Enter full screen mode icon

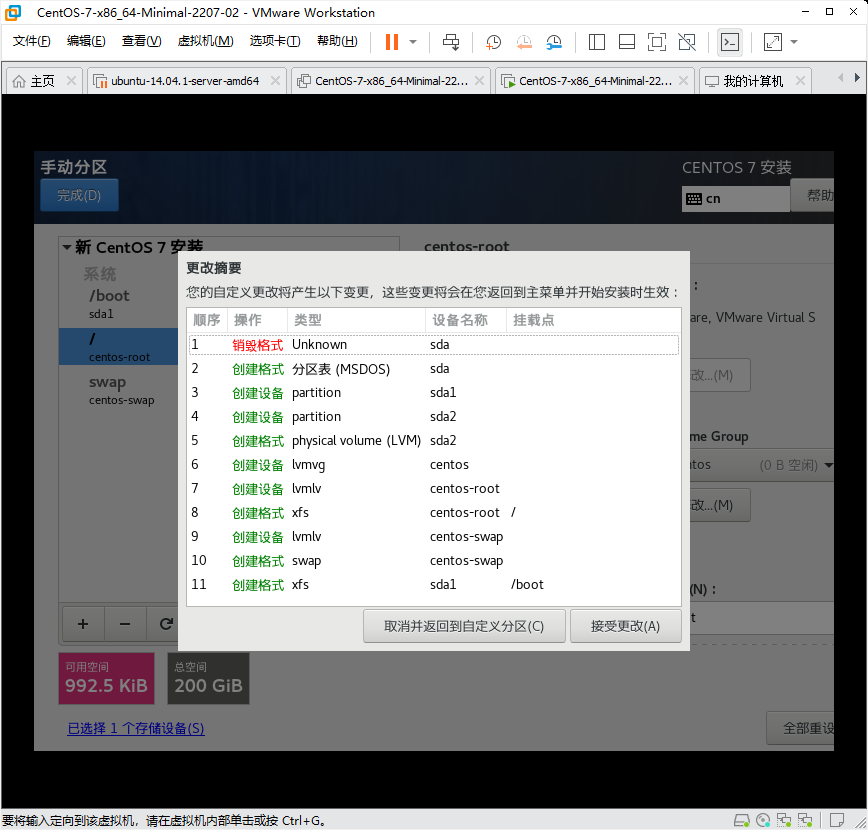[657, 42]
